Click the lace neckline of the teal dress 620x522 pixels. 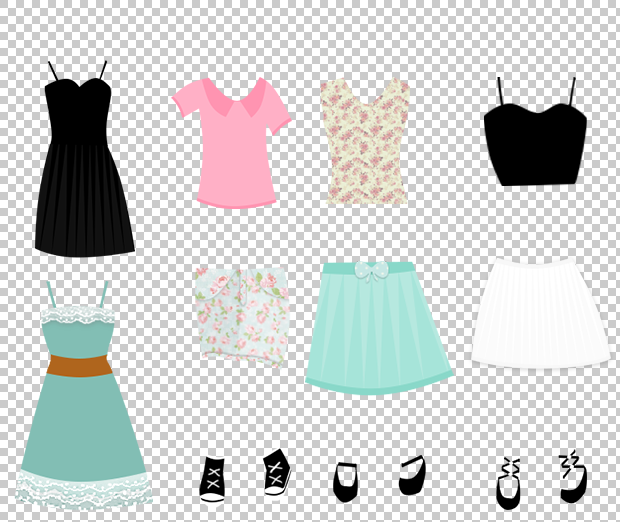tap(78, 315)
